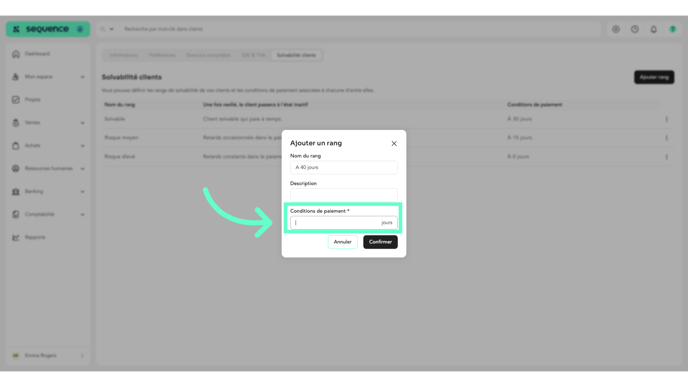The width and height of the screenshot is (688, 387).
Task: Open row menu for Risque moyen rank
Action: pos(666,138)
